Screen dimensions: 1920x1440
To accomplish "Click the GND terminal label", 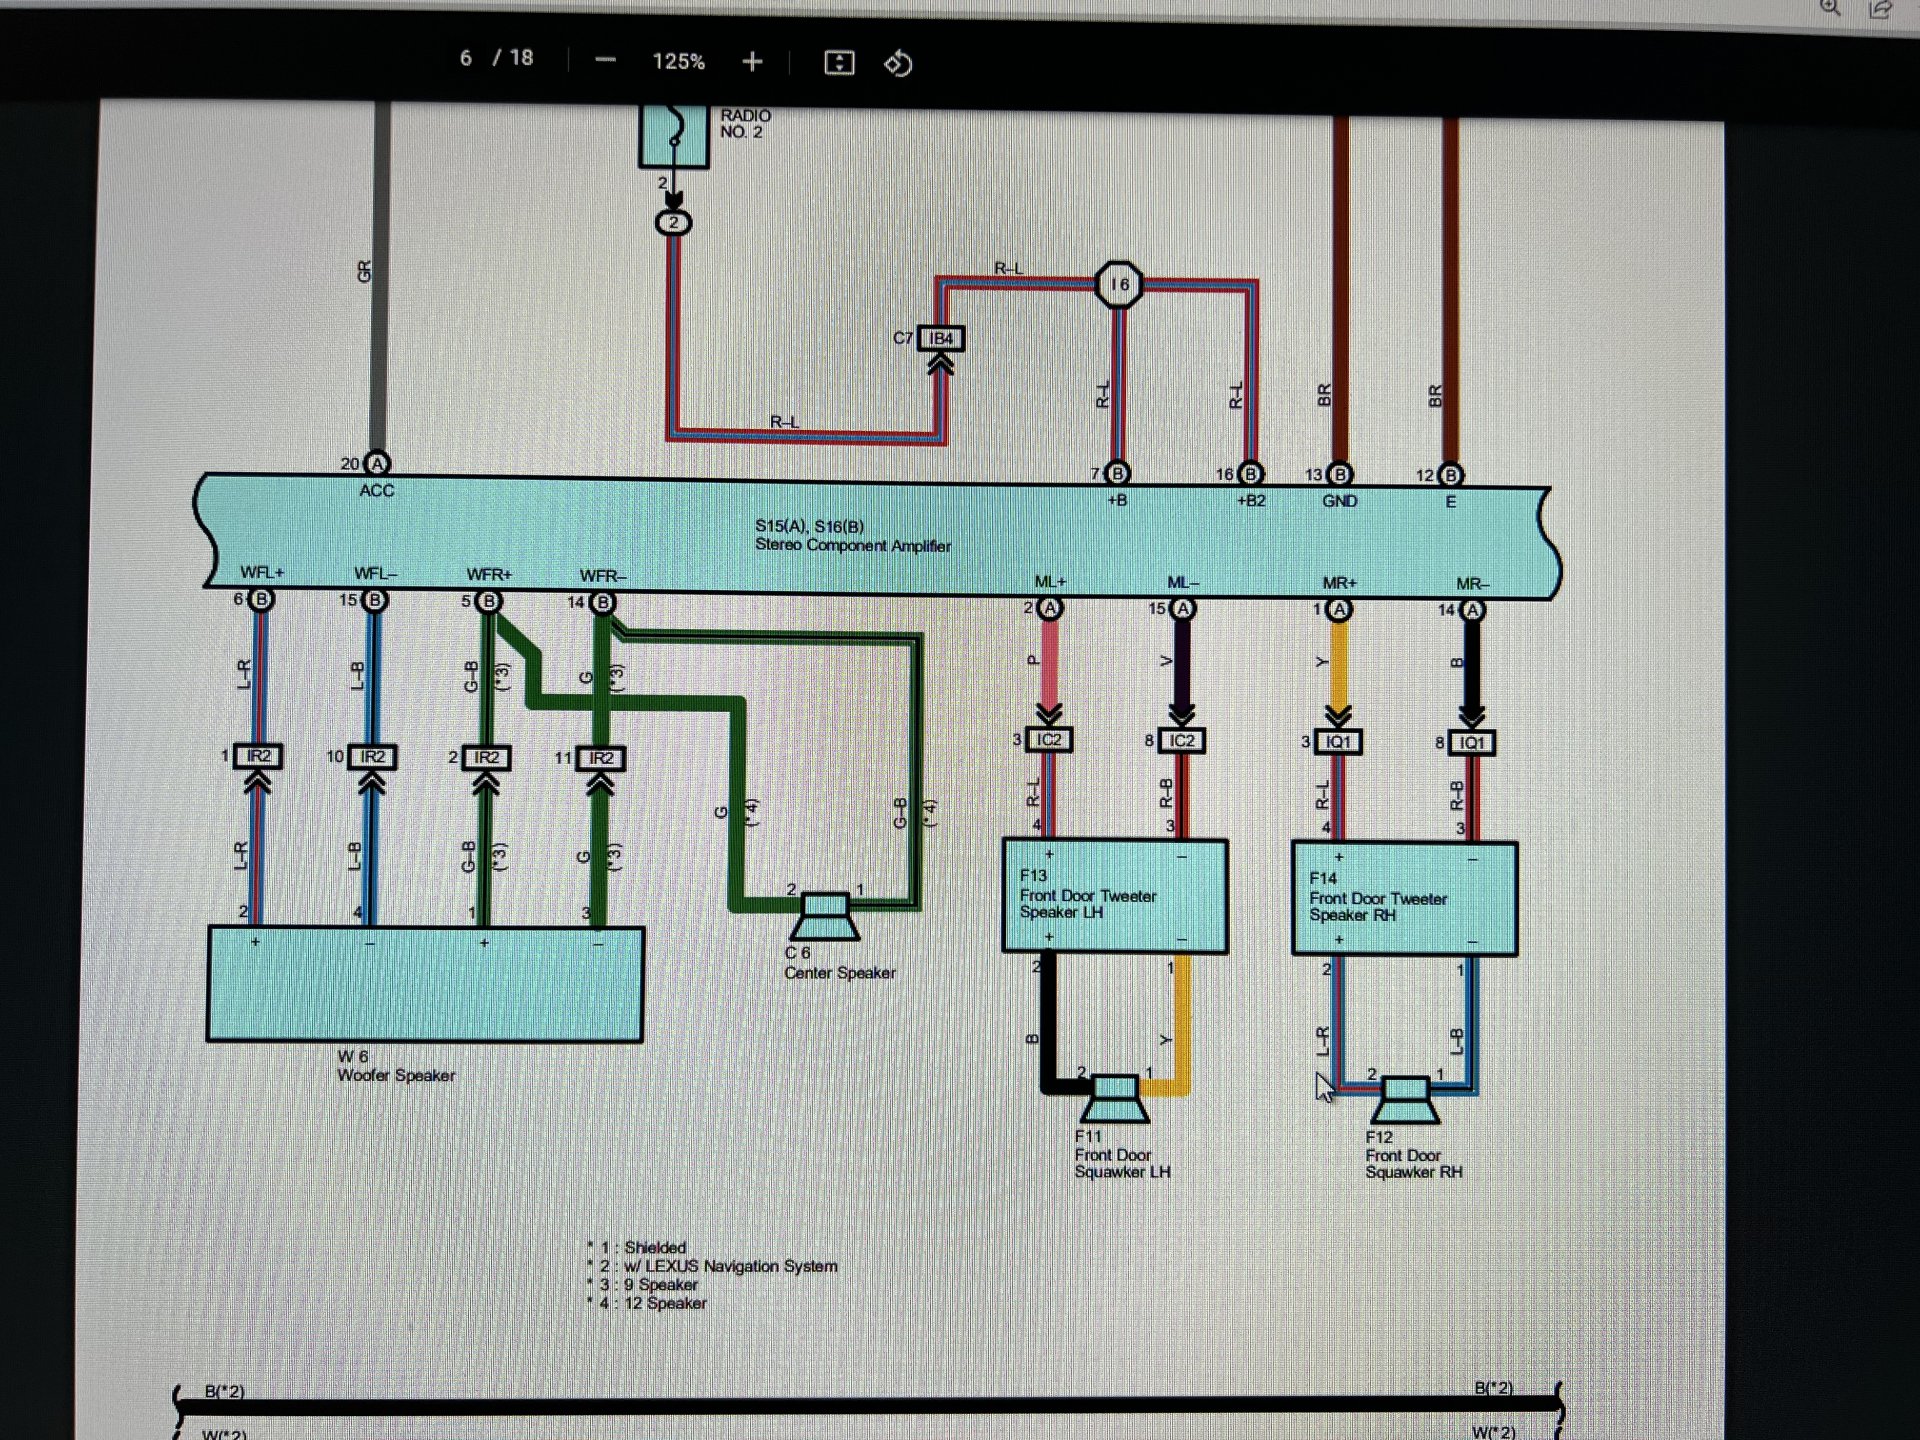I will [1340, 501].
